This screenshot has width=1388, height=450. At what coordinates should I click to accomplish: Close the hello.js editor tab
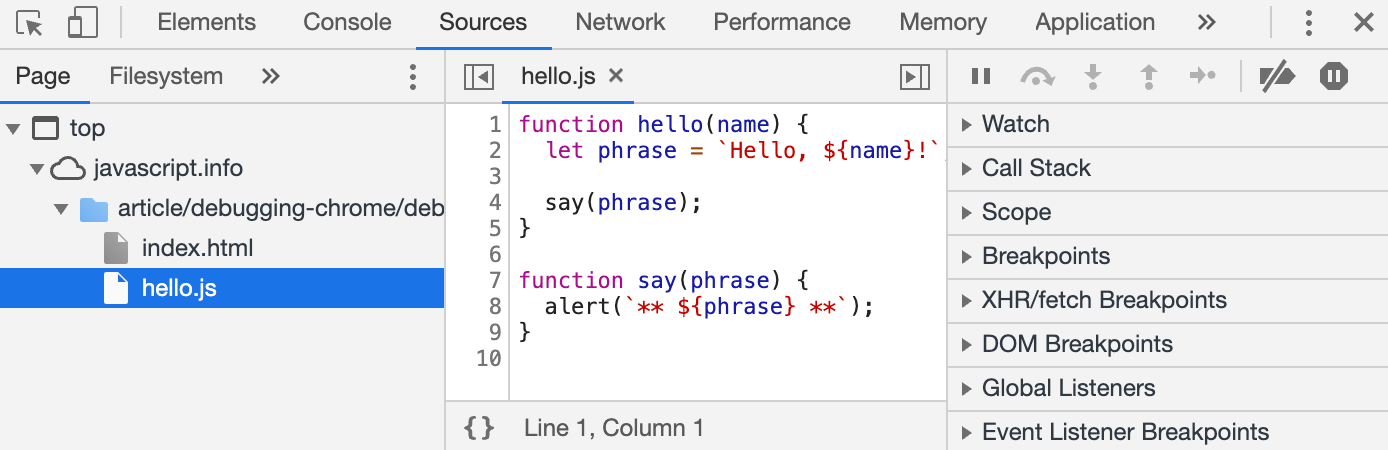616,76
